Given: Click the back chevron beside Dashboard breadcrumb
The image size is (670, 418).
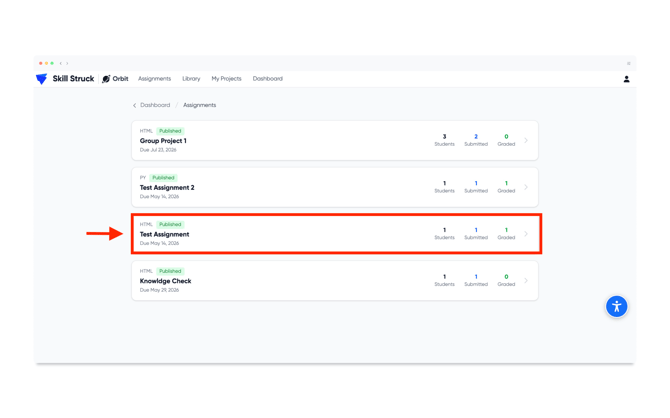Looking at the screenshot, I should 135,105.
